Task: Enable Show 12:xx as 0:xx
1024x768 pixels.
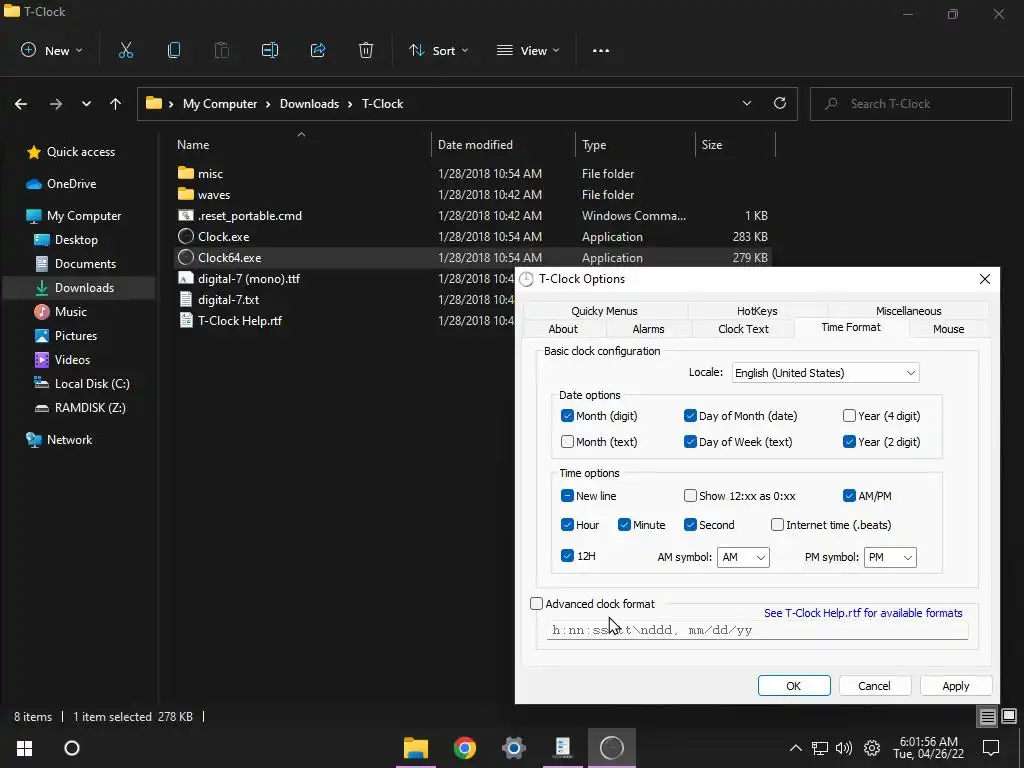Action: tap(690, 496)
